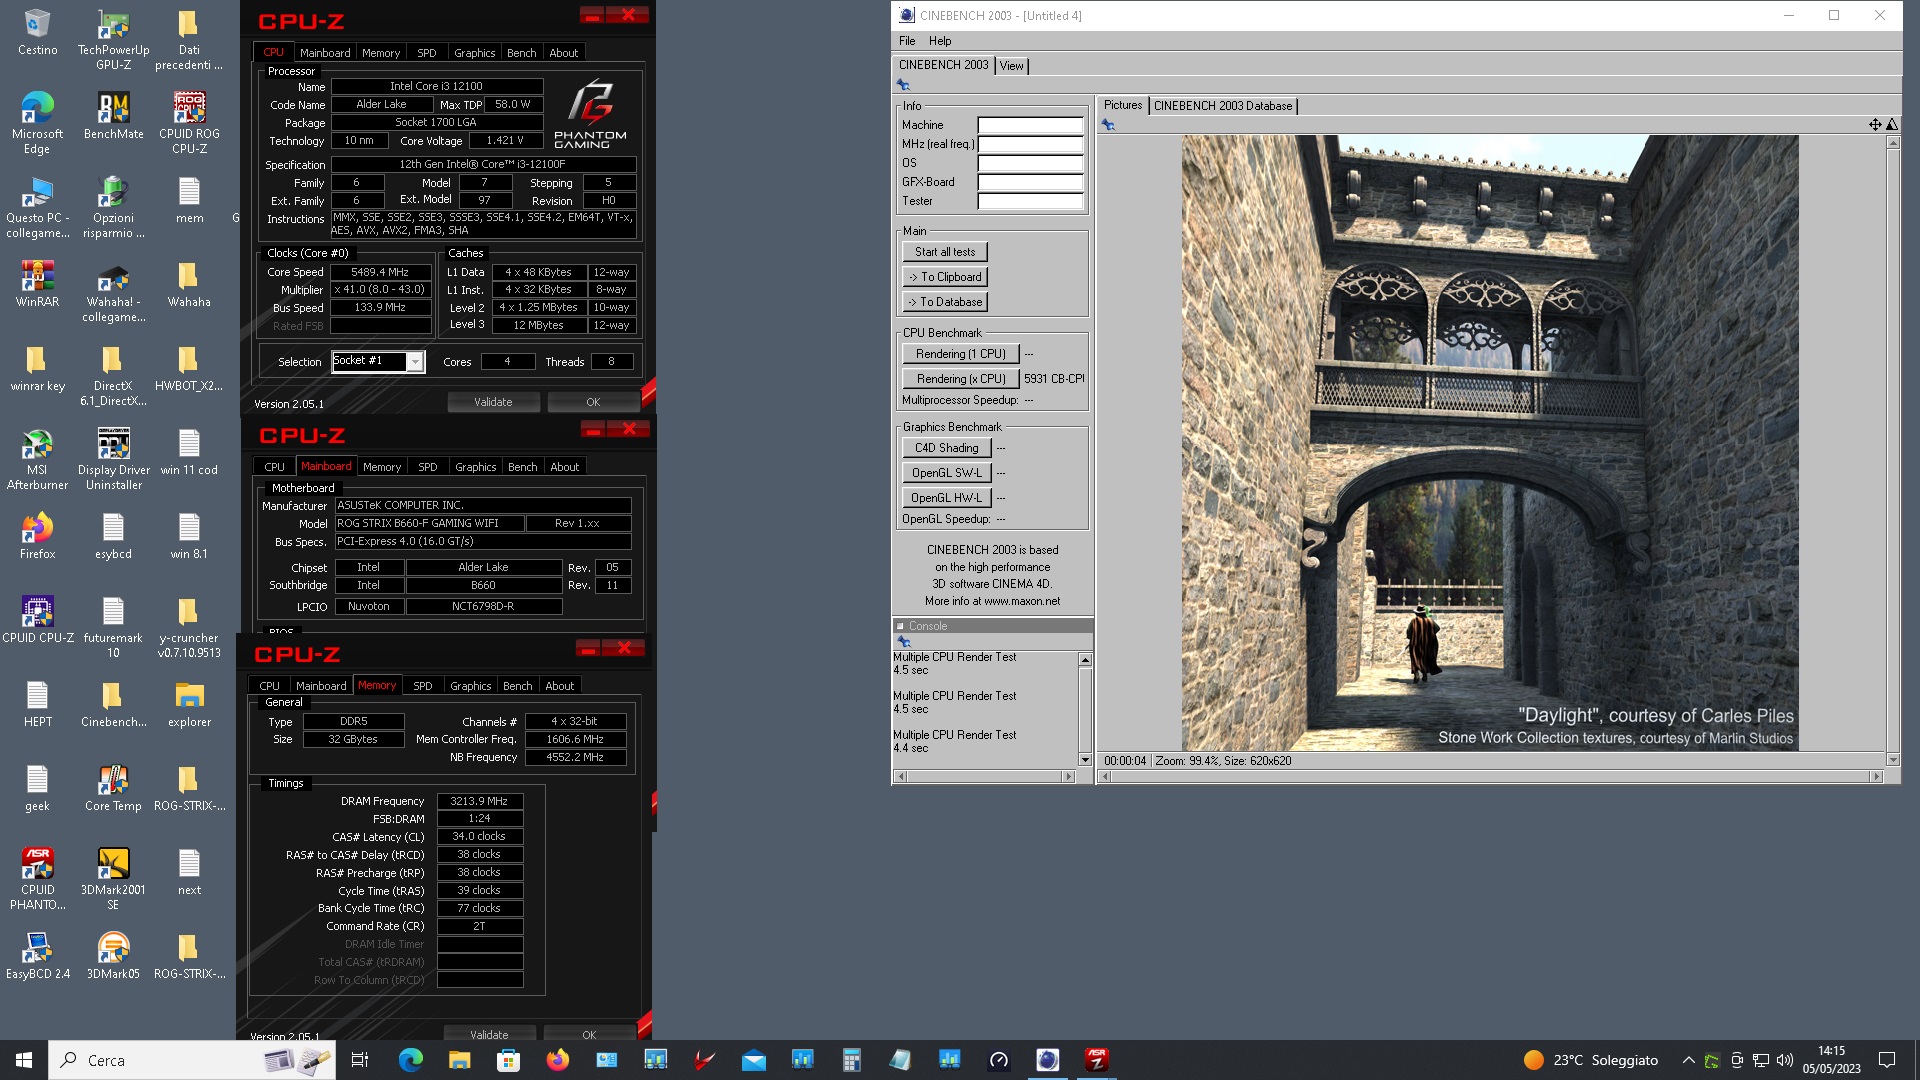1920x1080 pixels.
Task: Click the pin icon under Pictures tab
Action: point(1108,125)
